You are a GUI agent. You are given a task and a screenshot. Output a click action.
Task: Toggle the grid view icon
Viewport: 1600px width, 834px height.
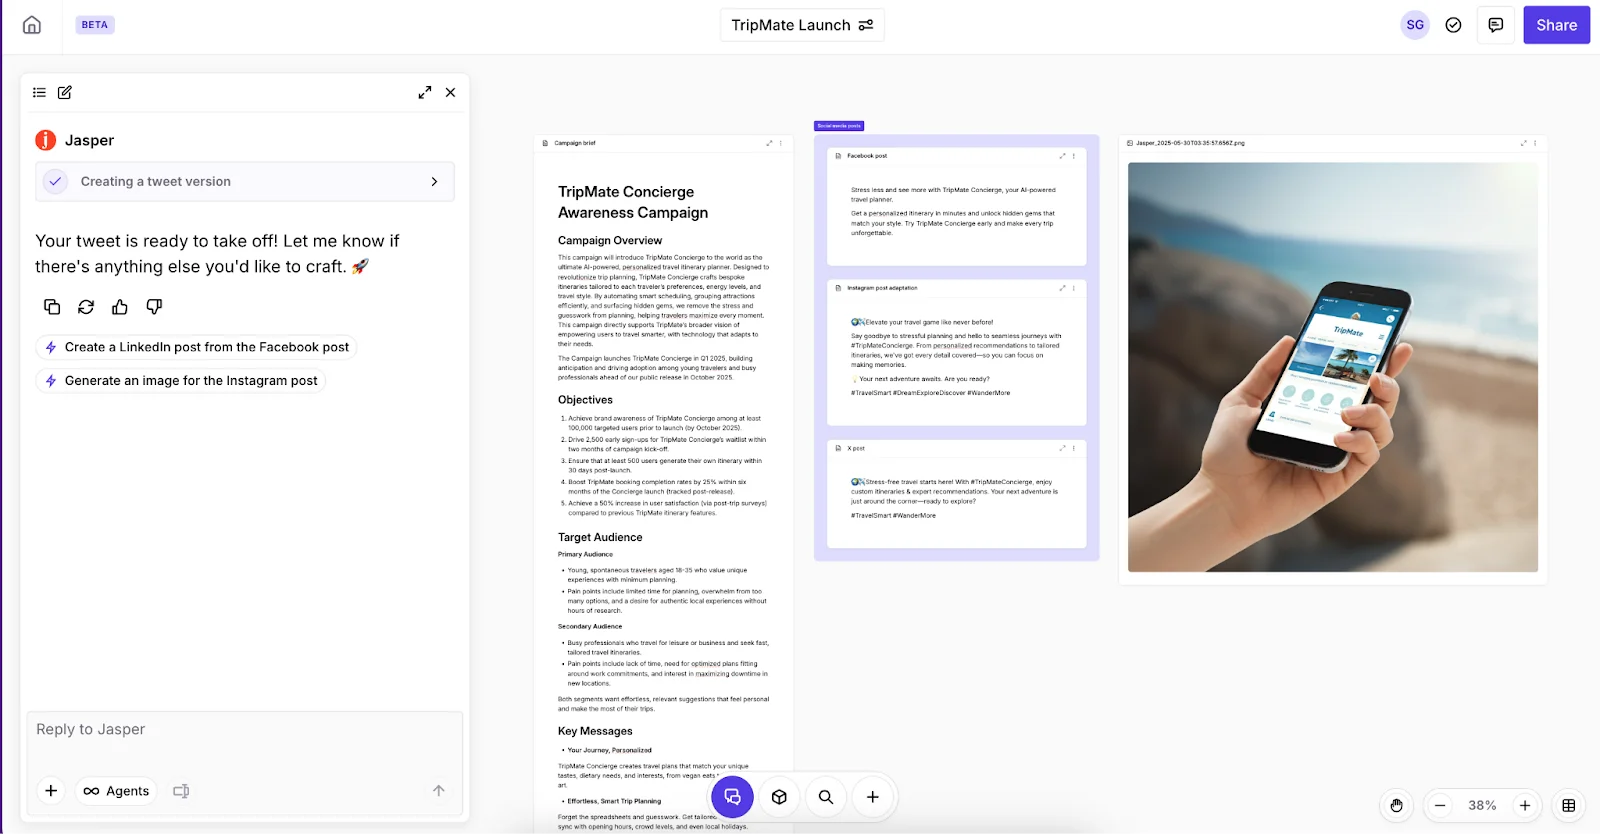click(1569, 805)
